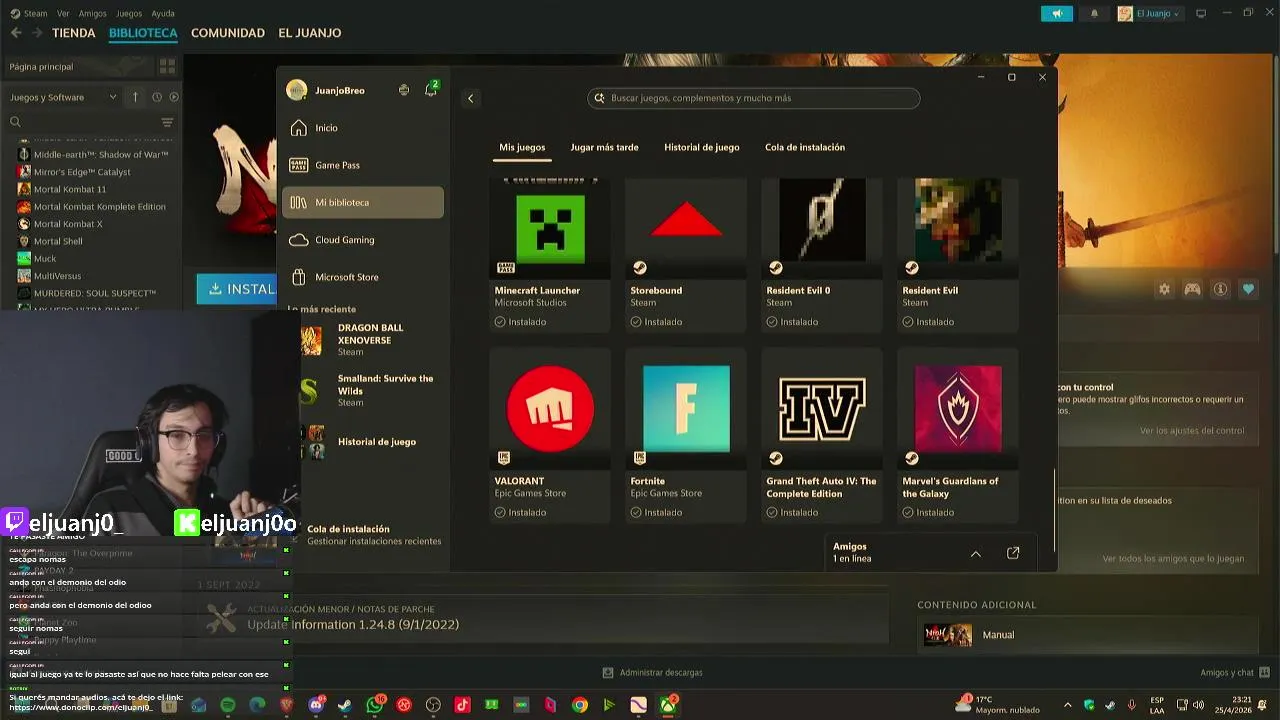Open Steam notifications bell in top bar

pyautogui.click(x=1094, y=13)
